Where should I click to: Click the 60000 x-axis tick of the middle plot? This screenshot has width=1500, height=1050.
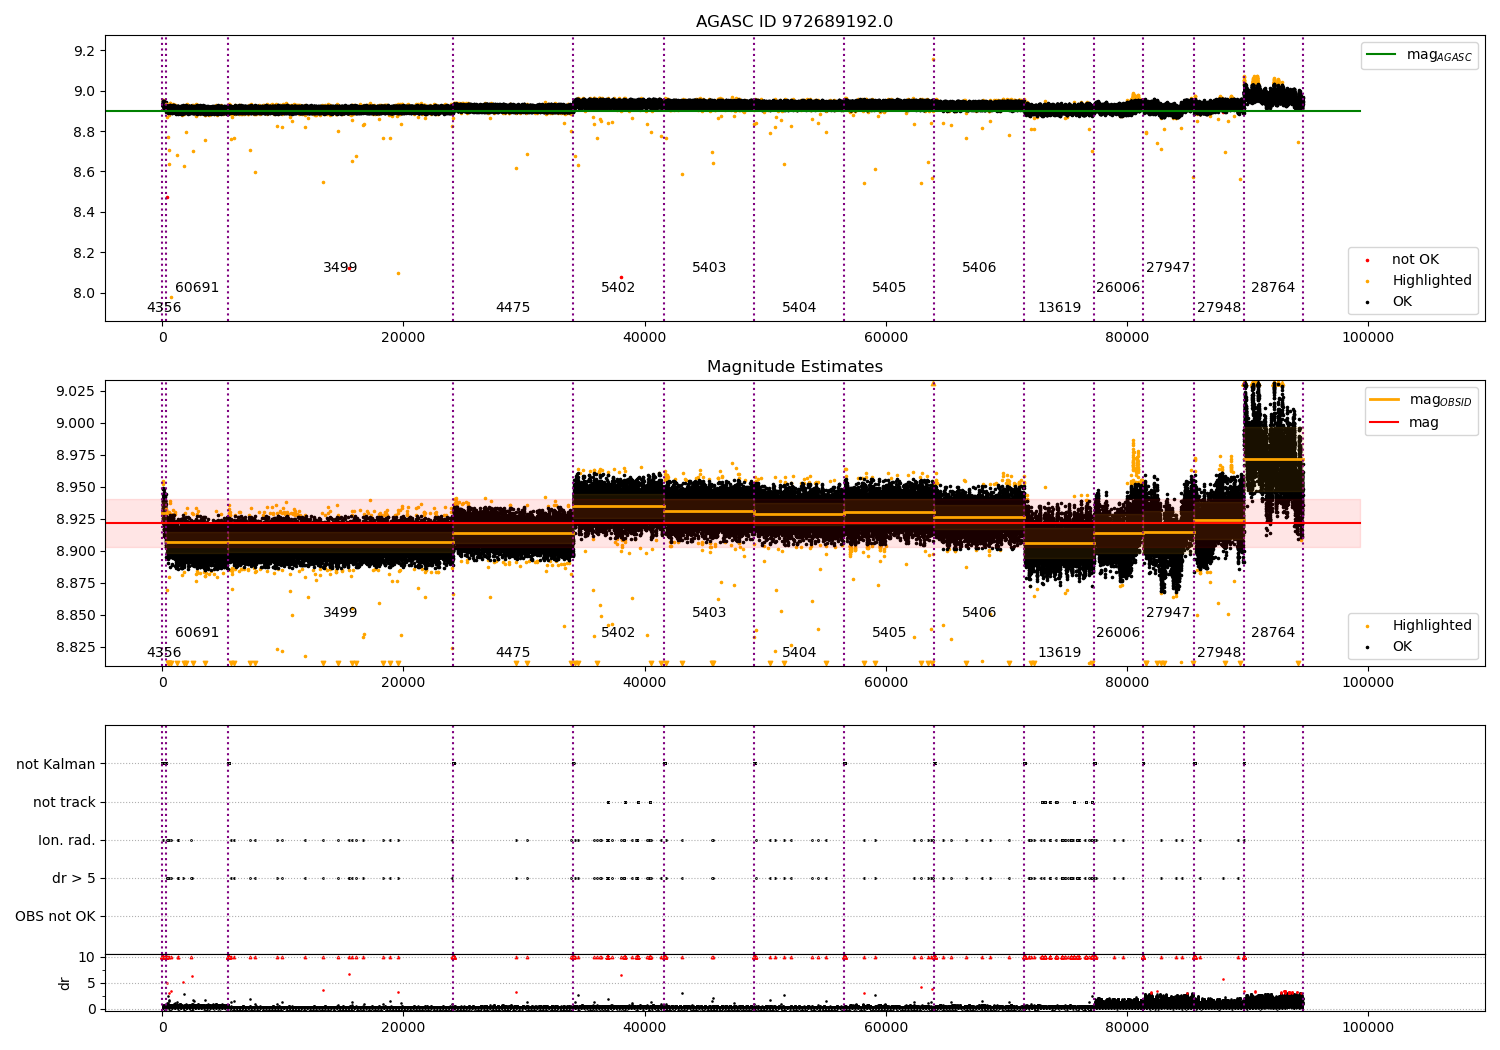(x=885, y=683)
